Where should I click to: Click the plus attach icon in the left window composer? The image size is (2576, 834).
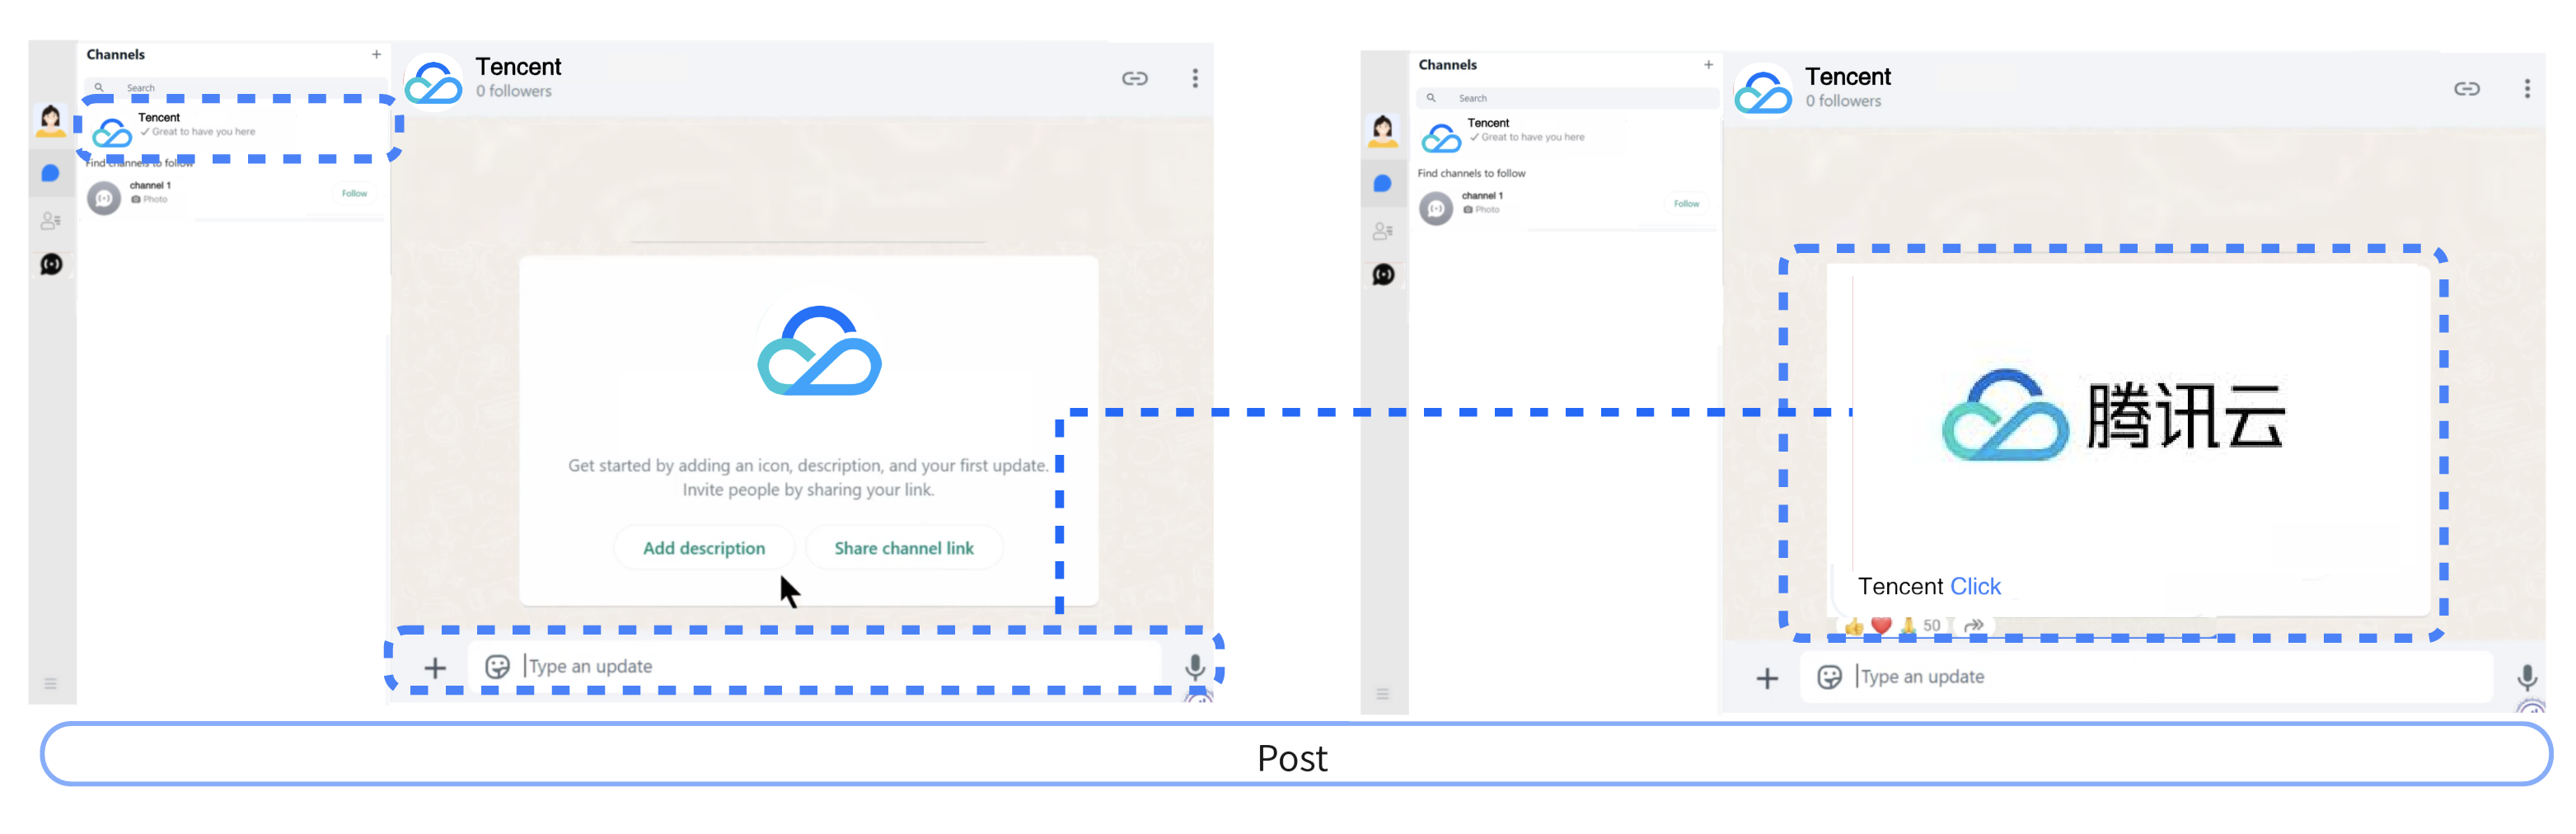point(435,667)
